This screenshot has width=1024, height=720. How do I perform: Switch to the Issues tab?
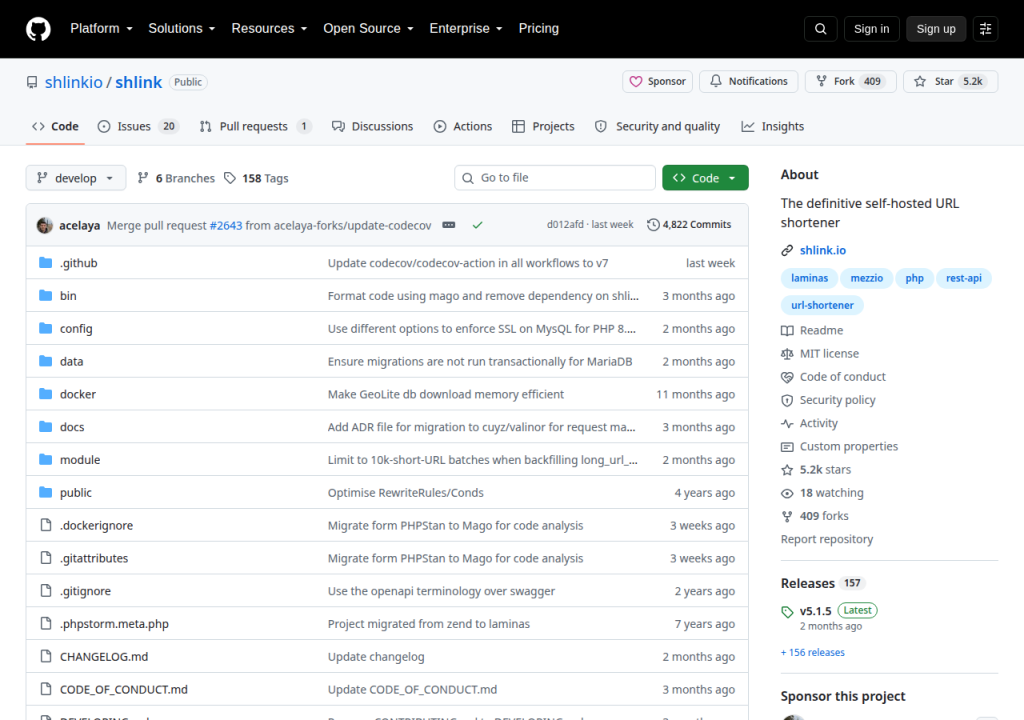click(138, 127)
